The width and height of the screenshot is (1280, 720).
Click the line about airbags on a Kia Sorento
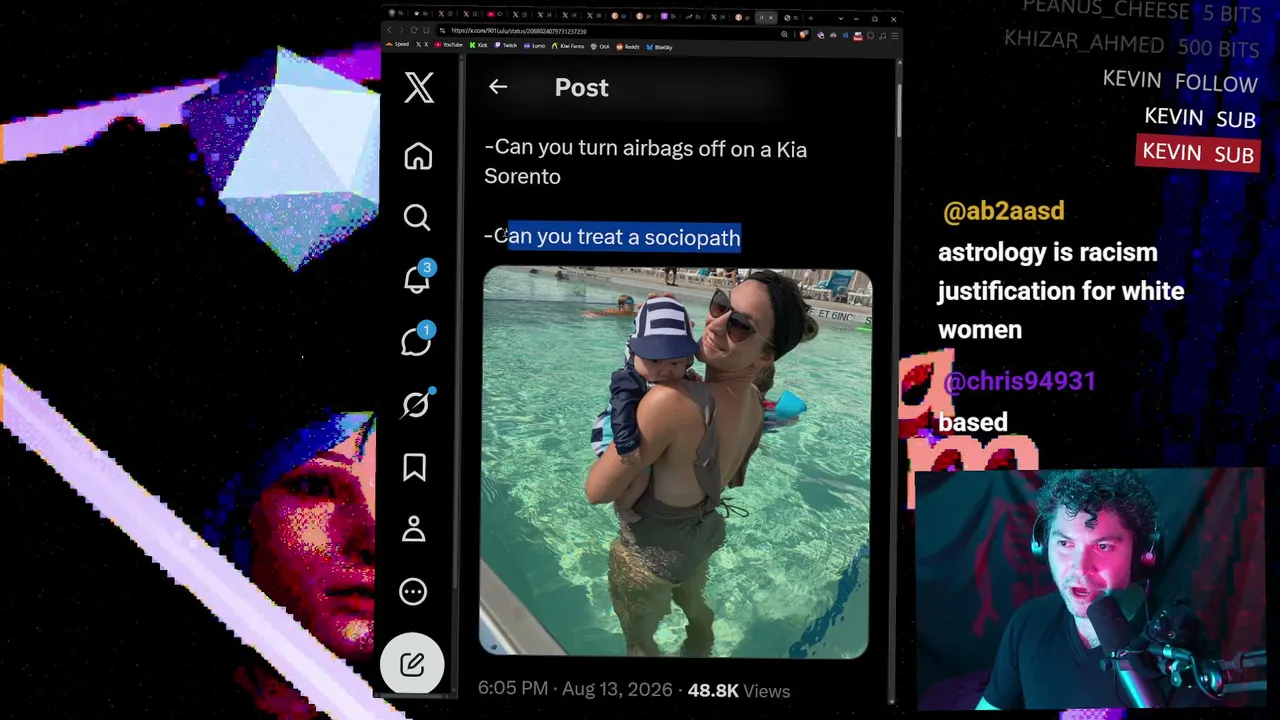click(x=645, y=162)
